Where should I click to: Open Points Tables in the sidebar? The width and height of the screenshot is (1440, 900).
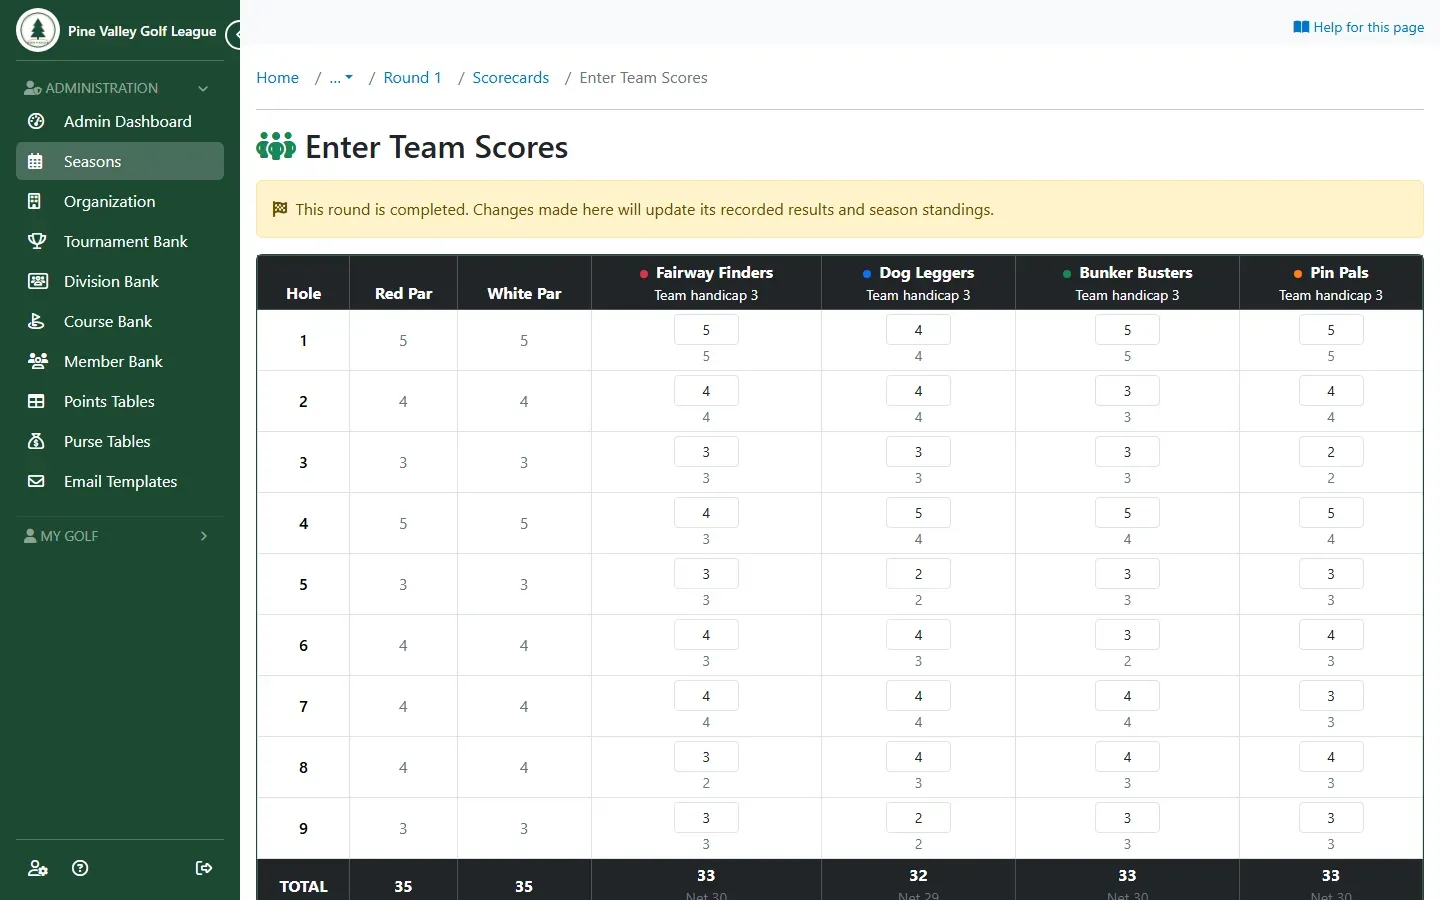[x=120, y=401]
